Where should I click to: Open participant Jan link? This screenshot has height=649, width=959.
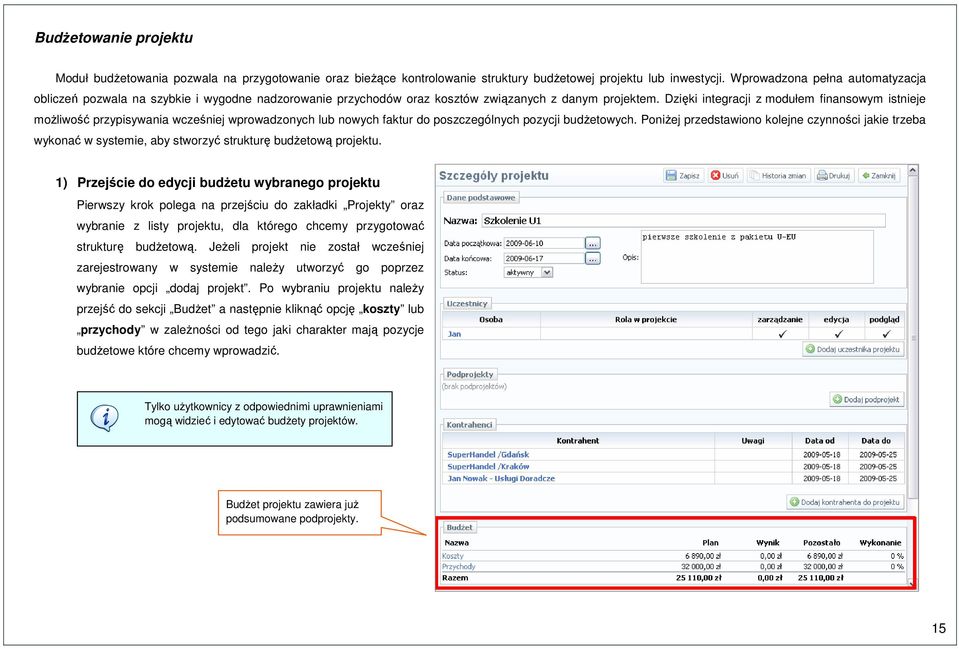454,334
